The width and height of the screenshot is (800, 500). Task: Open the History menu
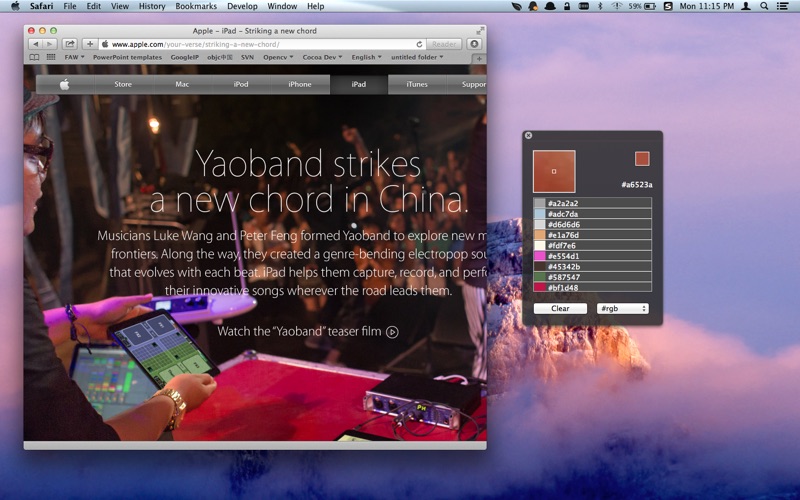pos(152,6)
